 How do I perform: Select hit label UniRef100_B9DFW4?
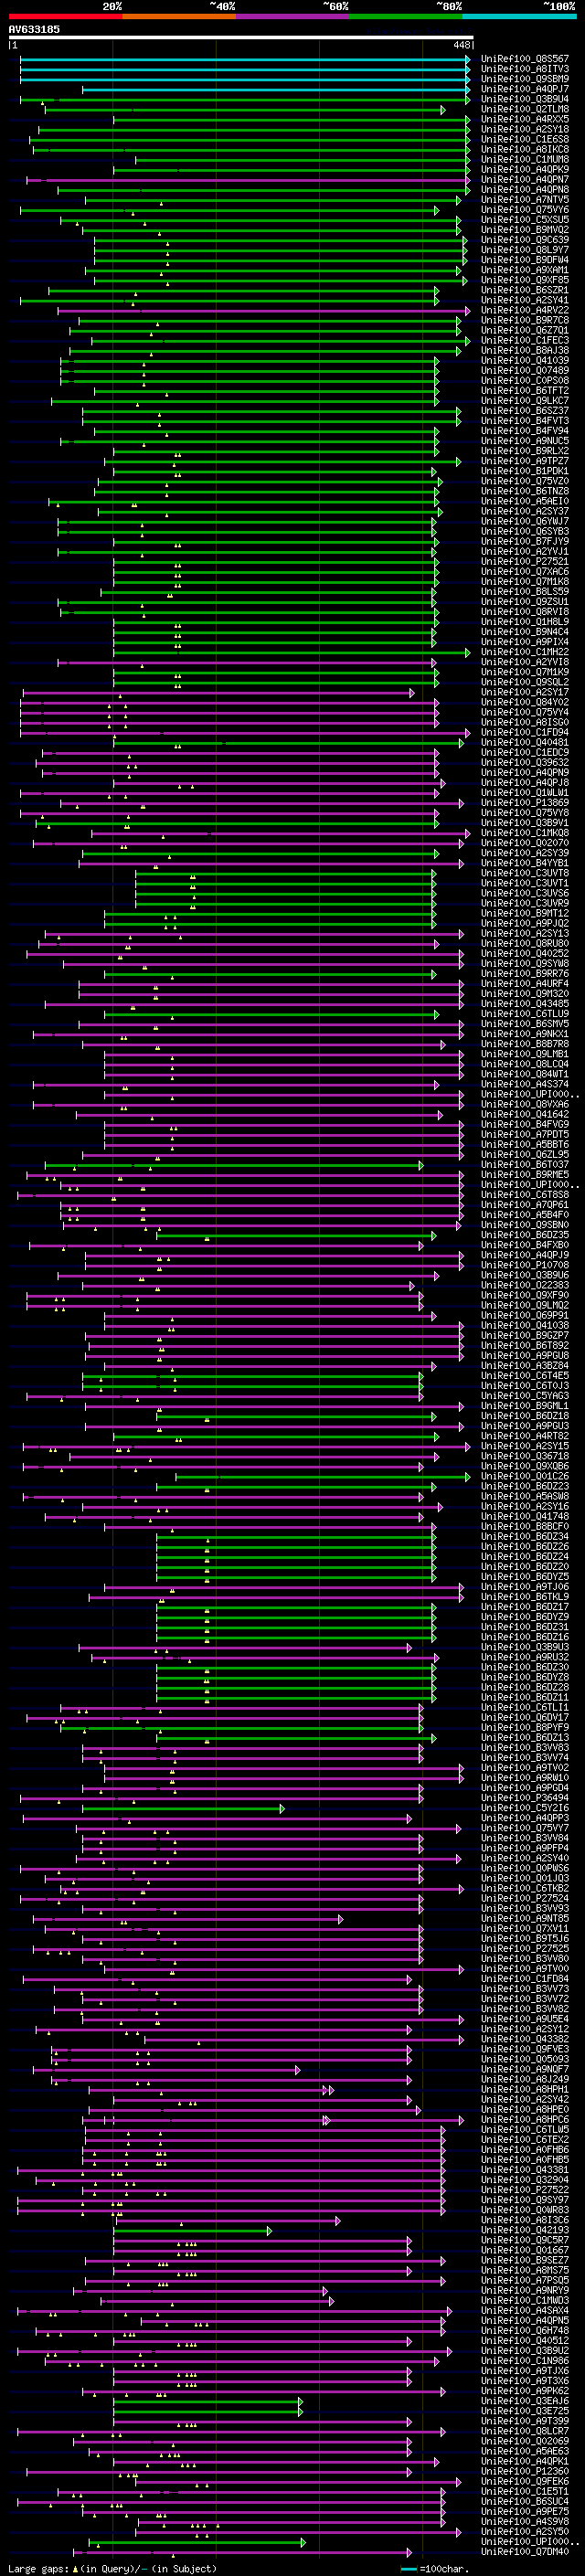(x=525, y=260)
